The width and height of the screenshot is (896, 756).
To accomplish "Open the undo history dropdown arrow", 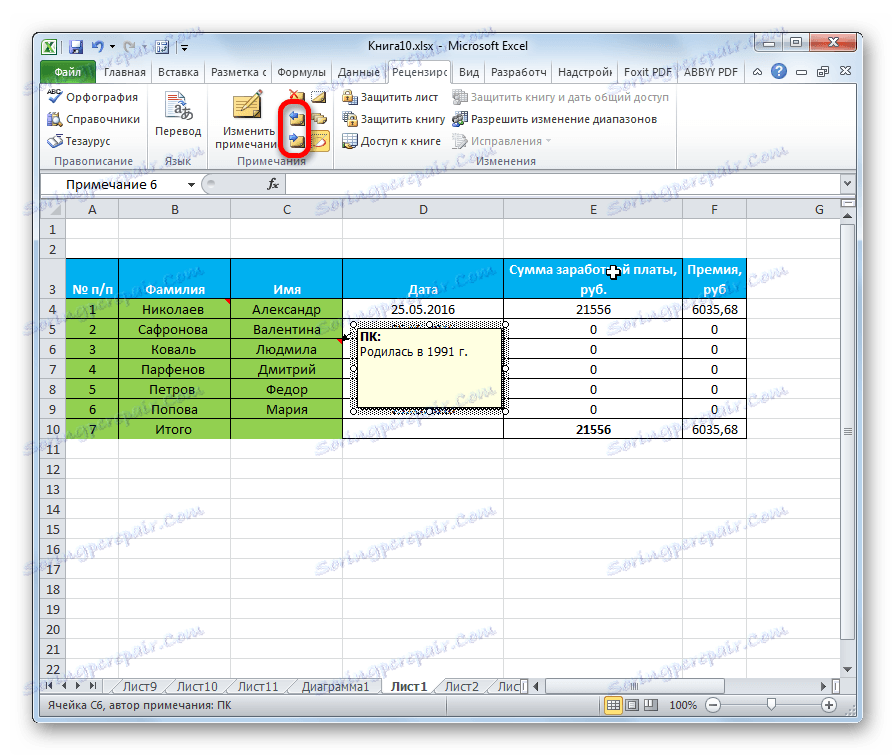I will 112,47.
